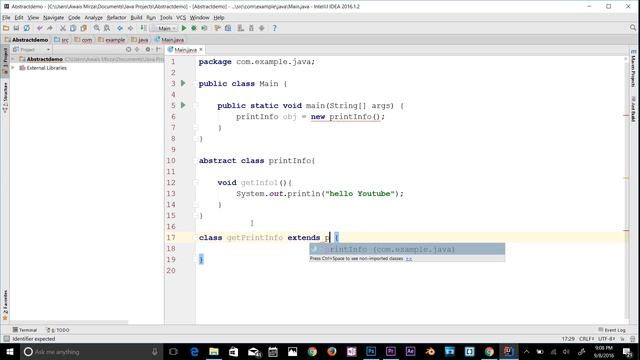Image resolution: width=640 pixels, height=360 pixels.
Task: Click the Replace toolbar icon
Action: click(107, 28)
